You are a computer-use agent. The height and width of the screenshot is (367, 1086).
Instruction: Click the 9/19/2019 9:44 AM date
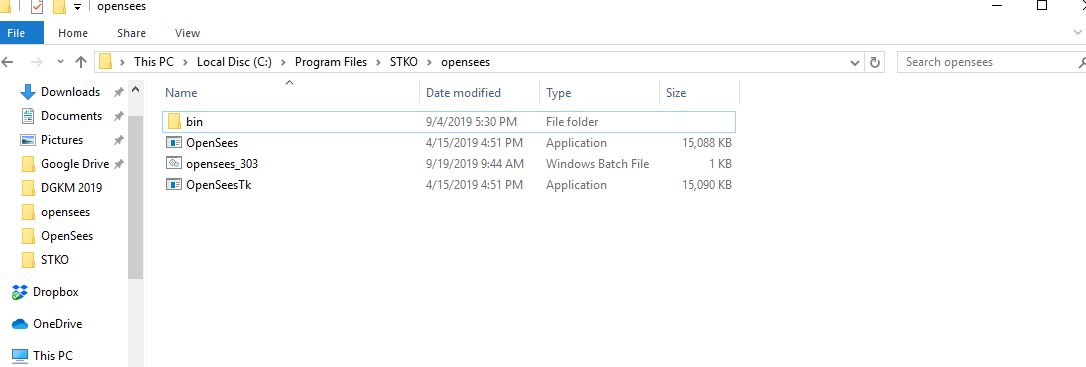tap(474, 163)
